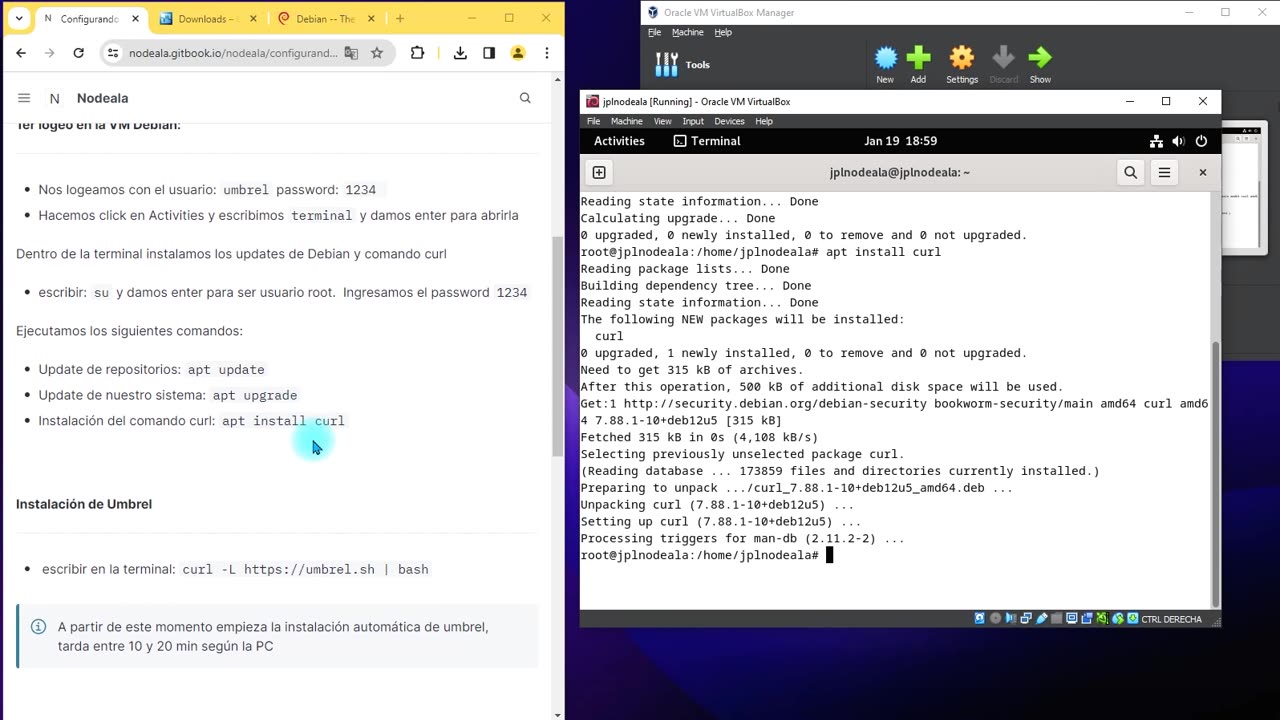1280x720 pixels.
Task: Close the Debian tab
Action: point(371,19)
